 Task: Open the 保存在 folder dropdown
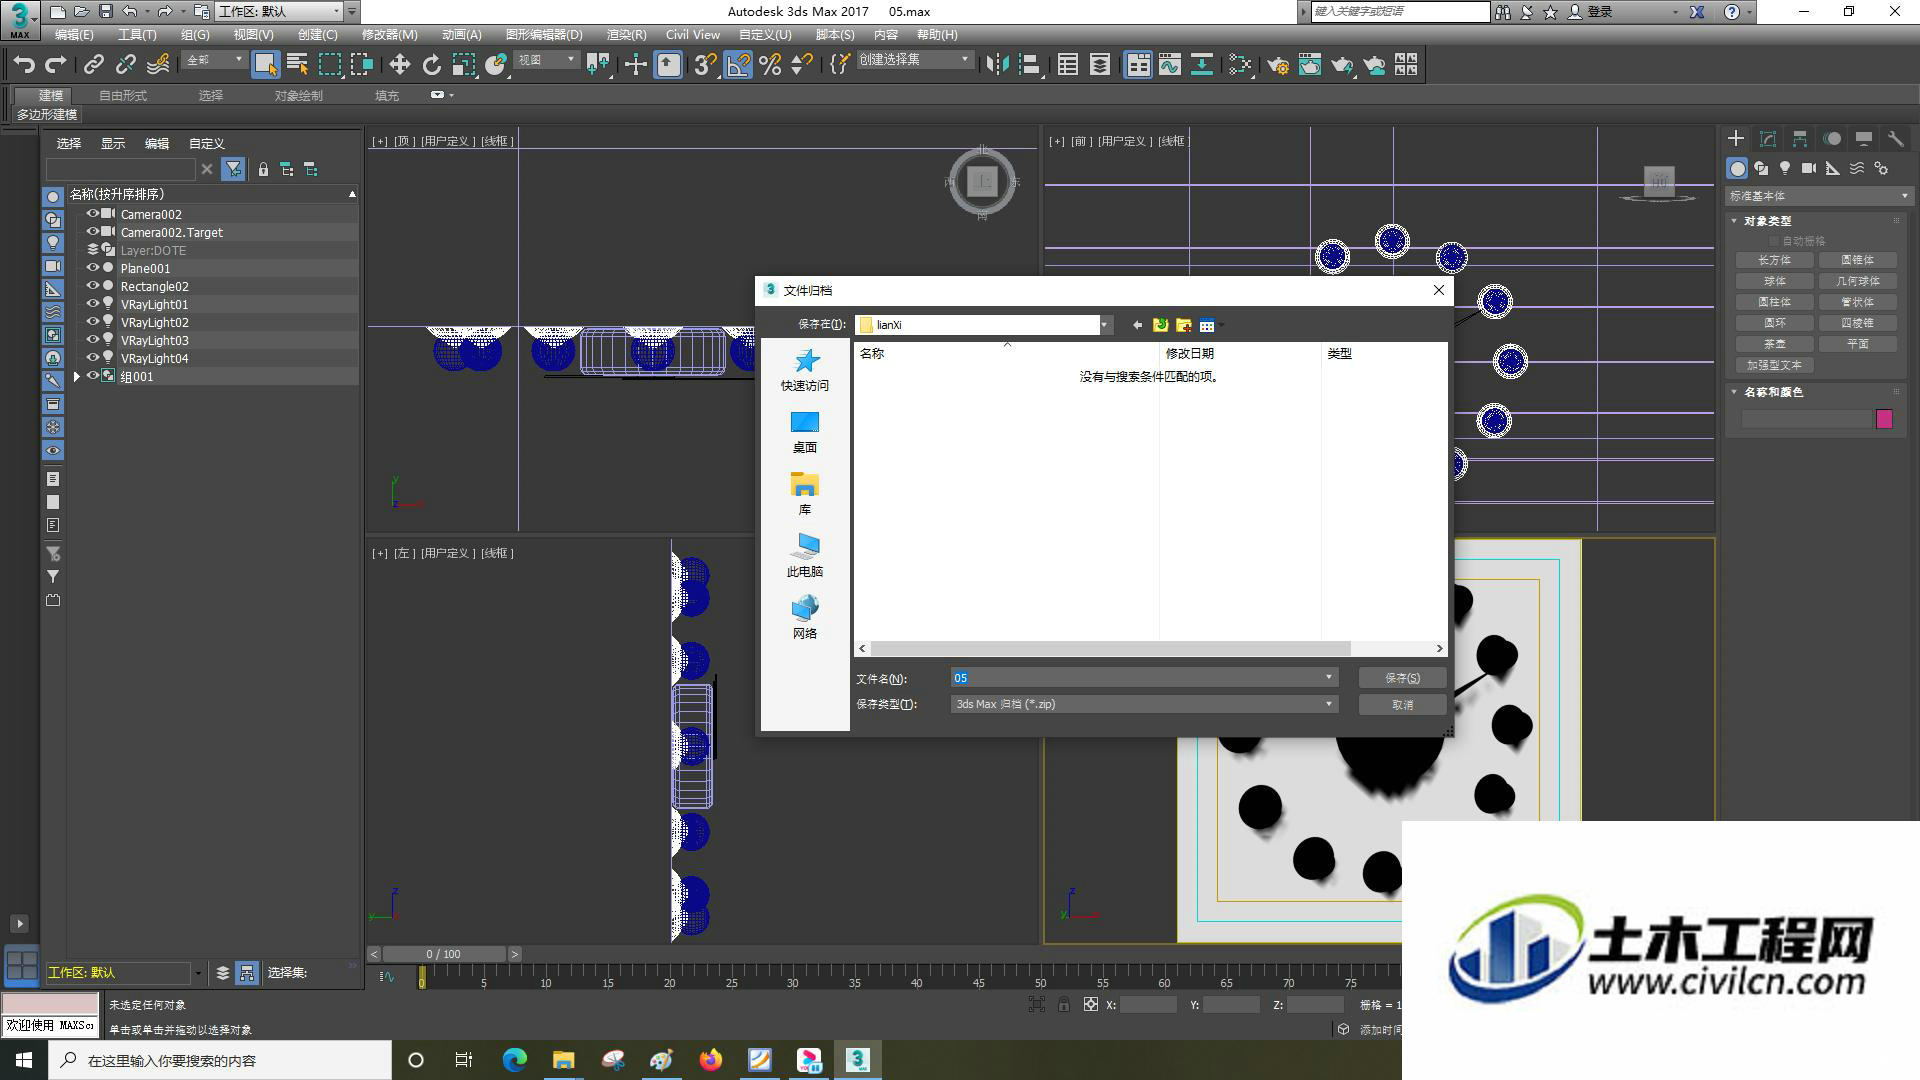tap(1105, 325)
